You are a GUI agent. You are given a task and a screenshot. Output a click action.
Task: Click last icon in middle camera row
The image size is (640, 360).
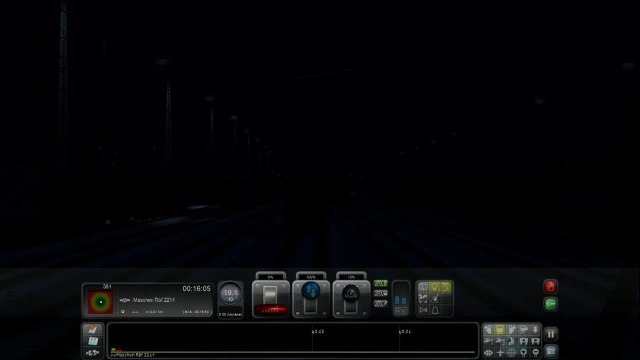535,341
